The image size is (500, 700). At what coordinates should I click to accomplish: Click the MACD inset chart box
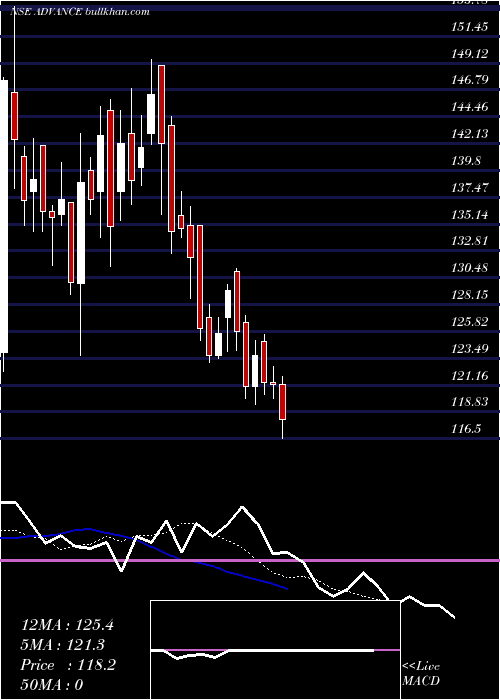pos(275,650)
